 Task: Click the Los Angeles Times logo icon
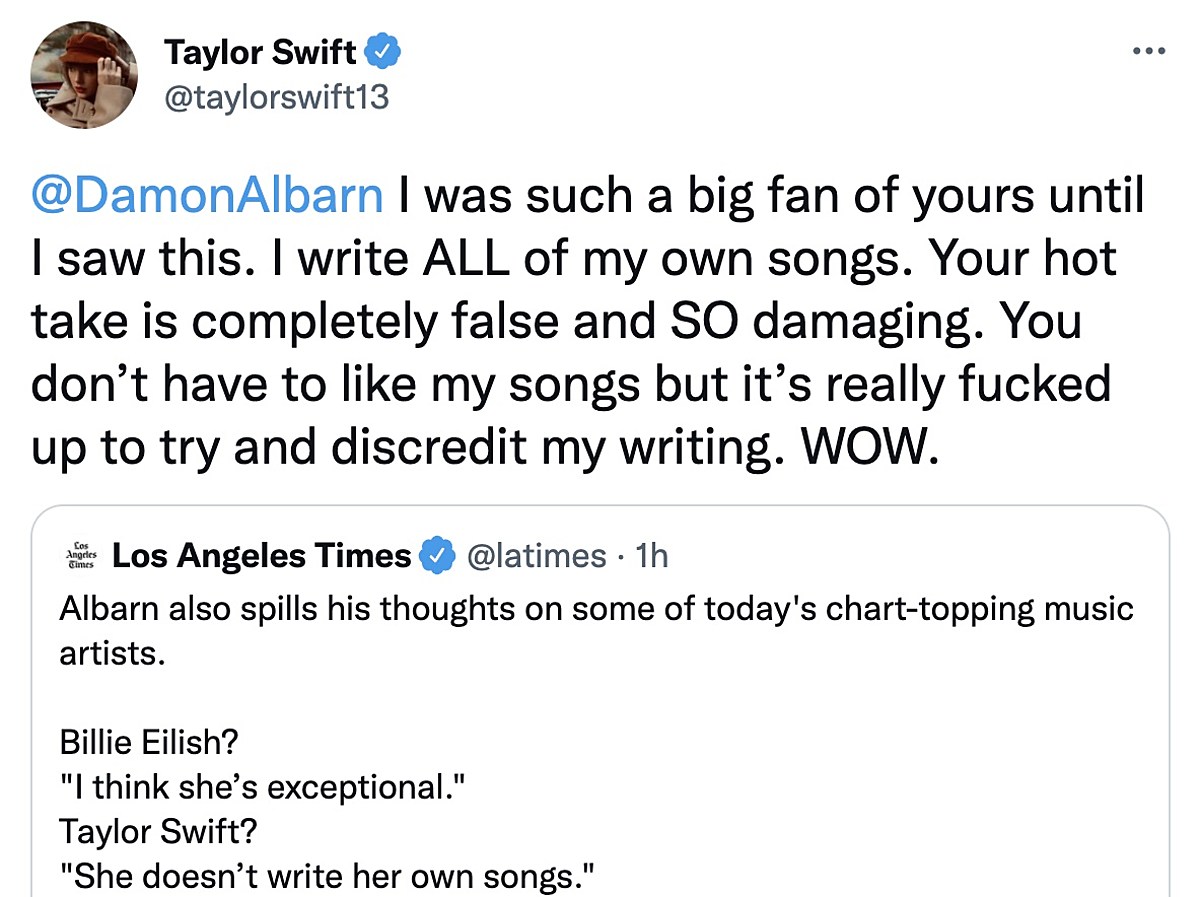78,556
